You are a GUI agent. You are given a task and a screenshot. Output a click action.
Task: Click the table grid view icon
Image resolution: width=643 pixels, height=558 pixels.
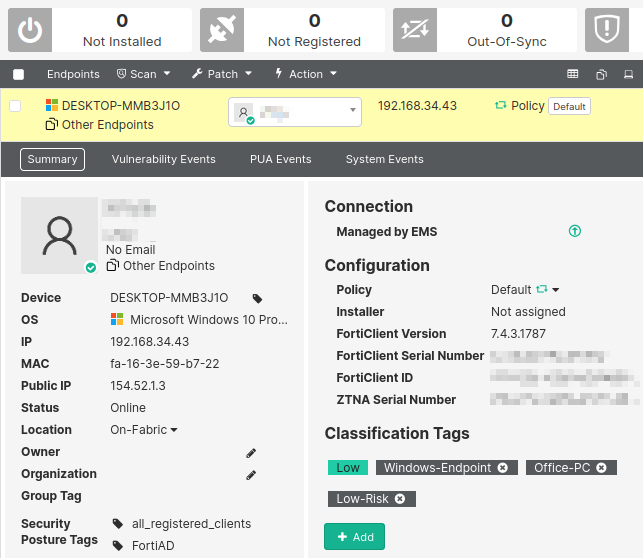pyautogui.click(x=573, y=74)
